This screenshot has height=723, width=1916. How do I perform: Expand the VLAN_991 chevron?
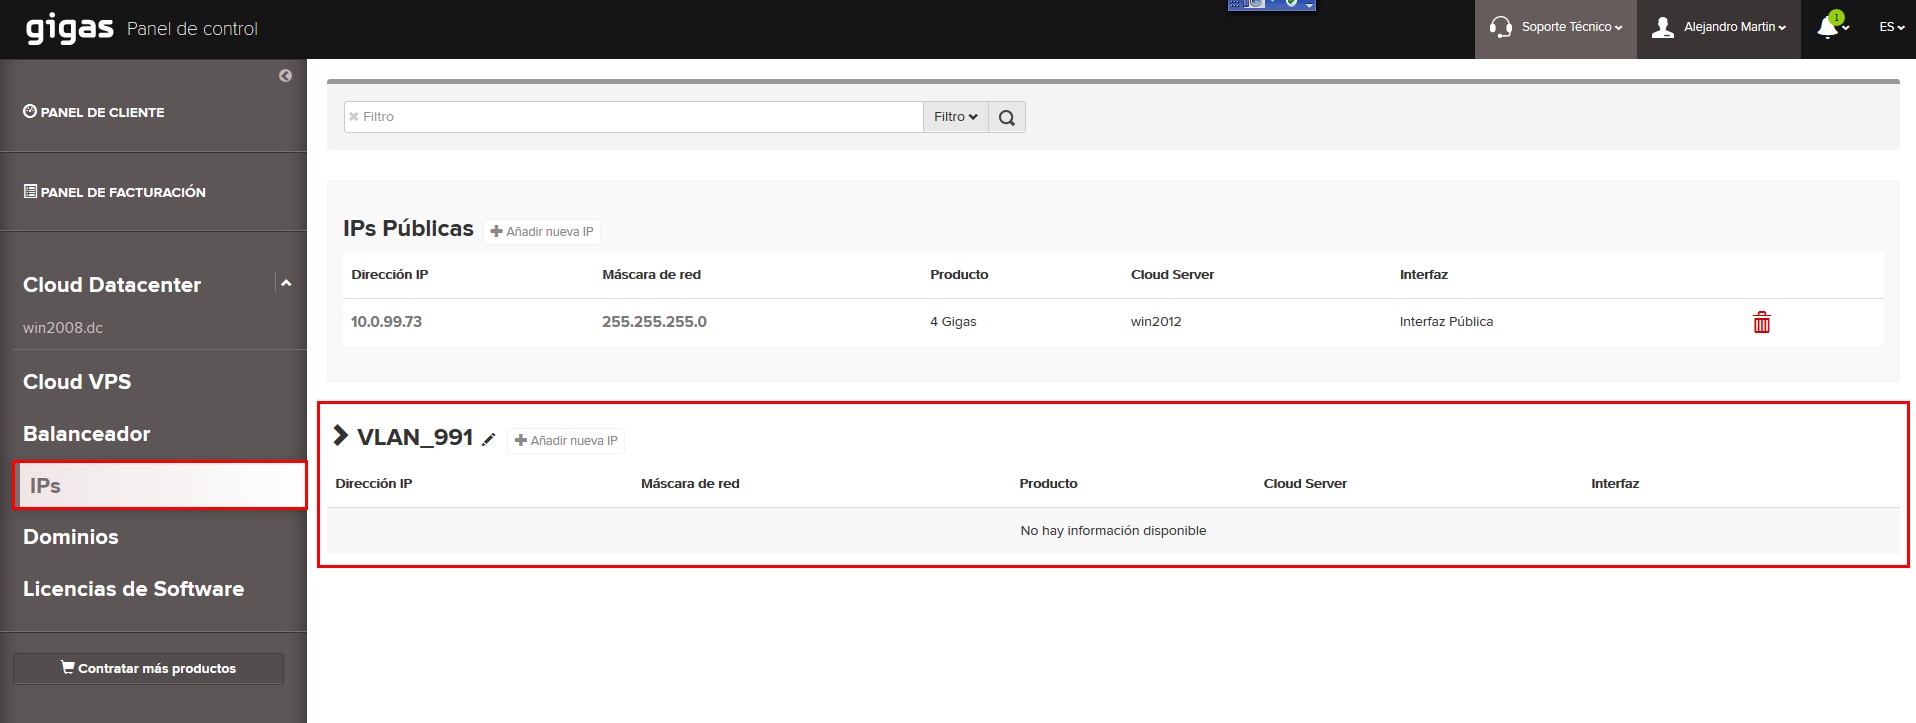pos(341,435)
